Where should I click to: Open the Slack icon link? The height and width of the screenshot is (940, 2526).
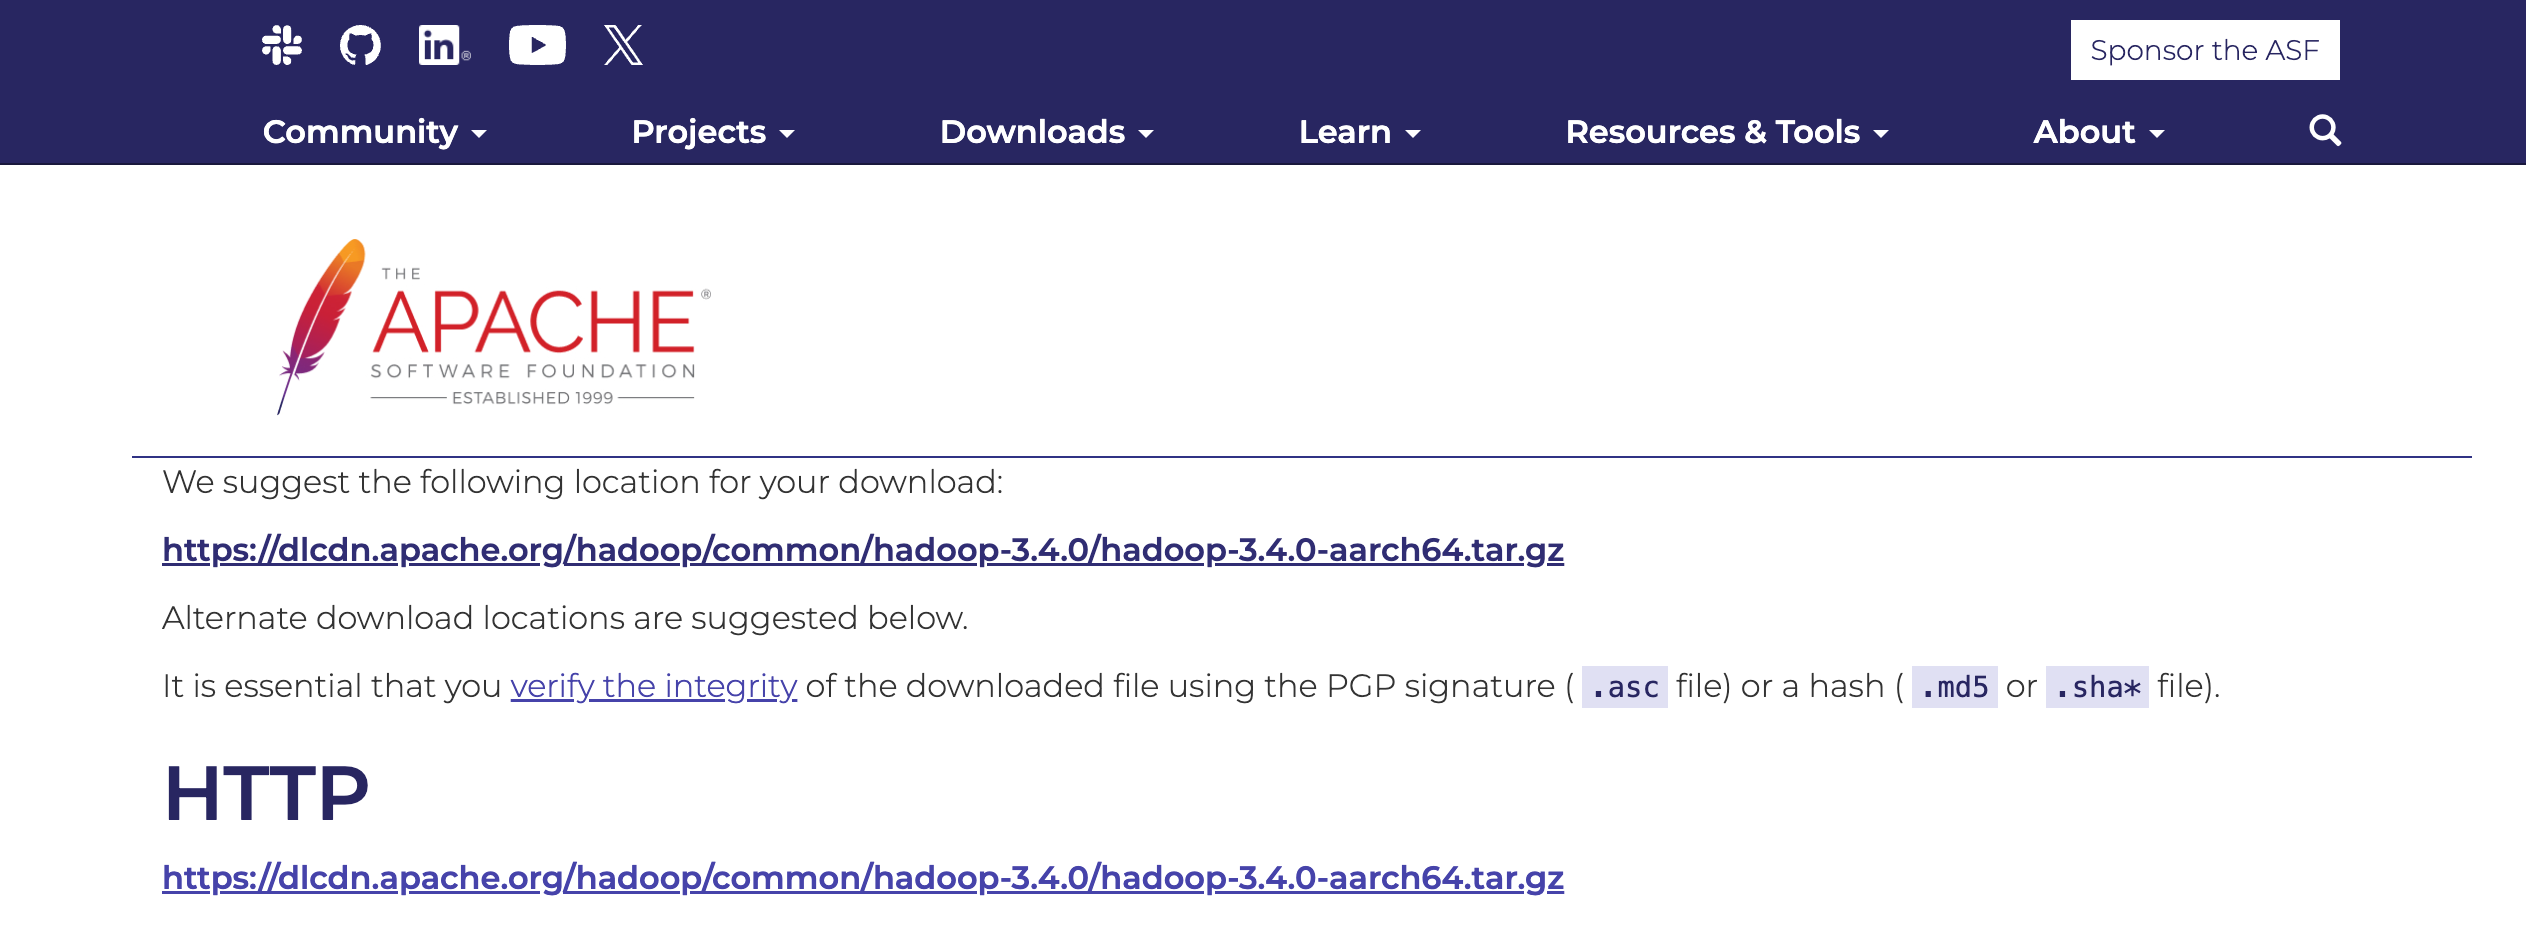pyautogui.click(x=282, y=46)
